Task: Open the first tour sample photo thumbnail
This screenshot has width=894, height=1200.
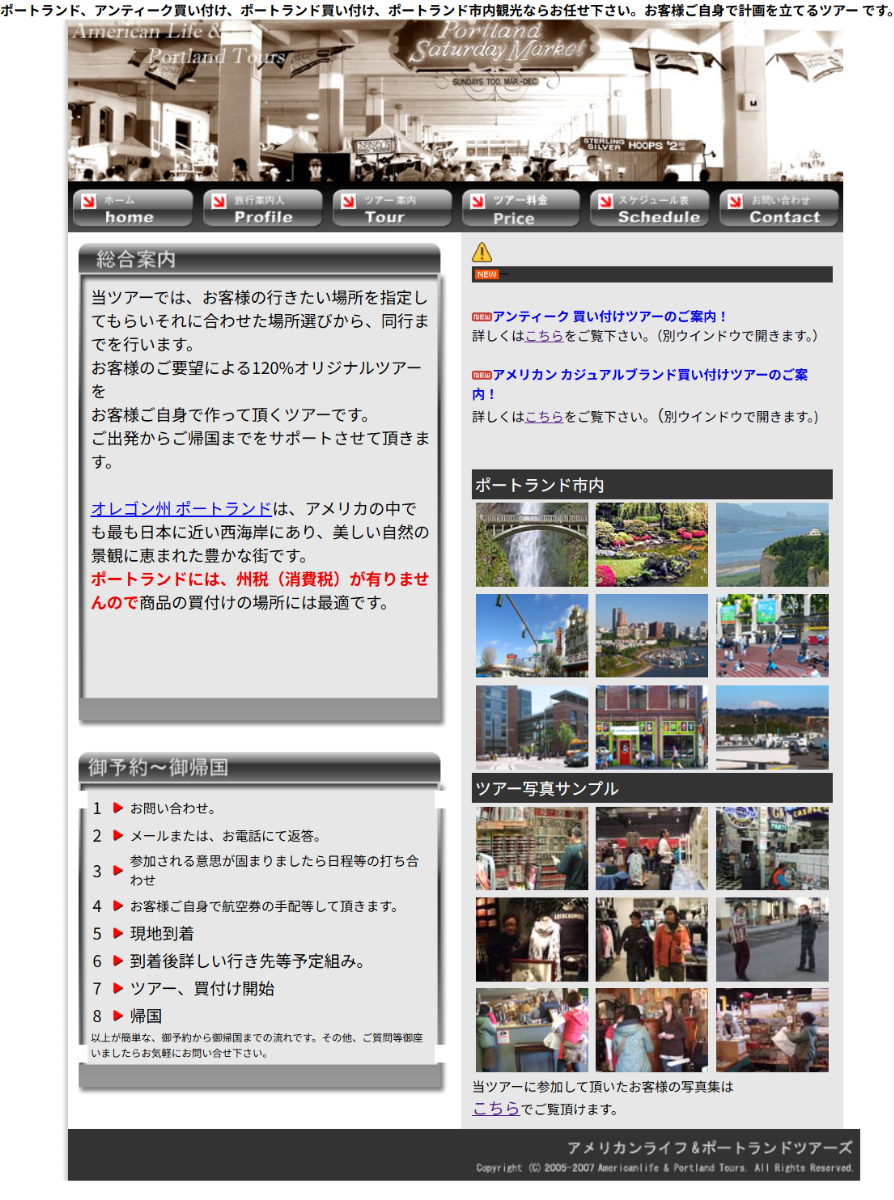Action: point(532,849)
